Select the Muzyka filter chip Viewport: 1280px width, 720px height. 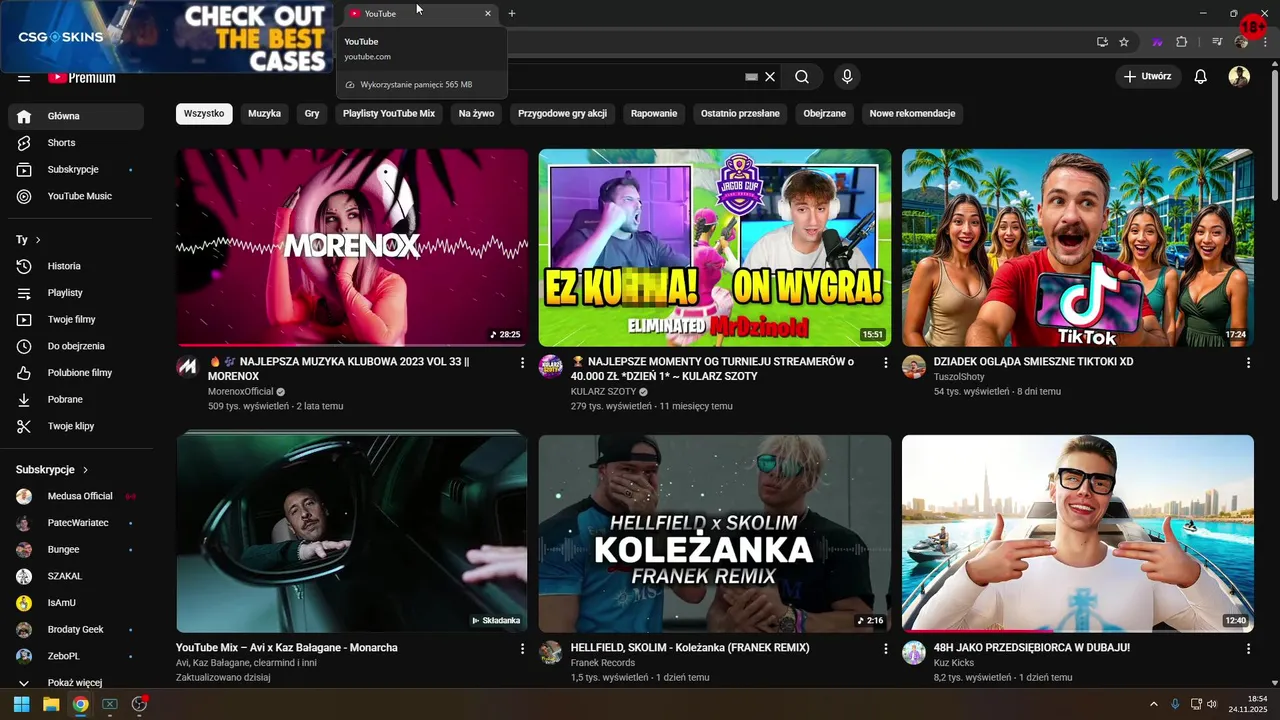(x=264, y=114)
